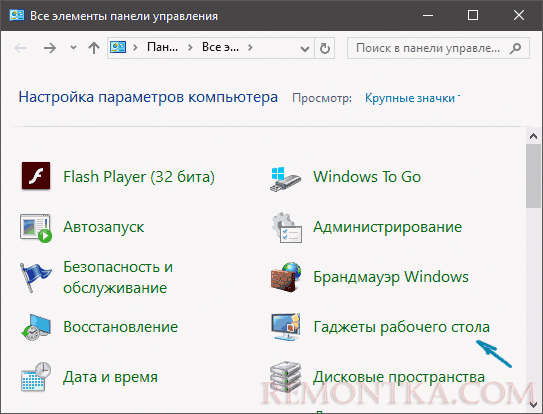This screenshot has width=543, height=414.
Task: Open Администрирование link
Action: 388,227
